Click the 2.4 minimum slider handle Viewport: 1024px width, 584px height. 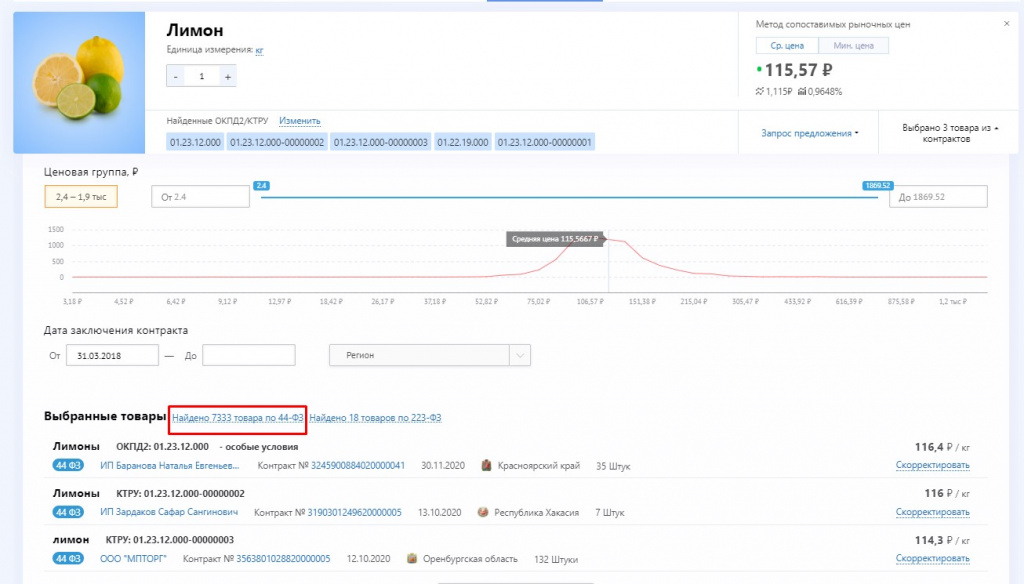coord(261,186)
